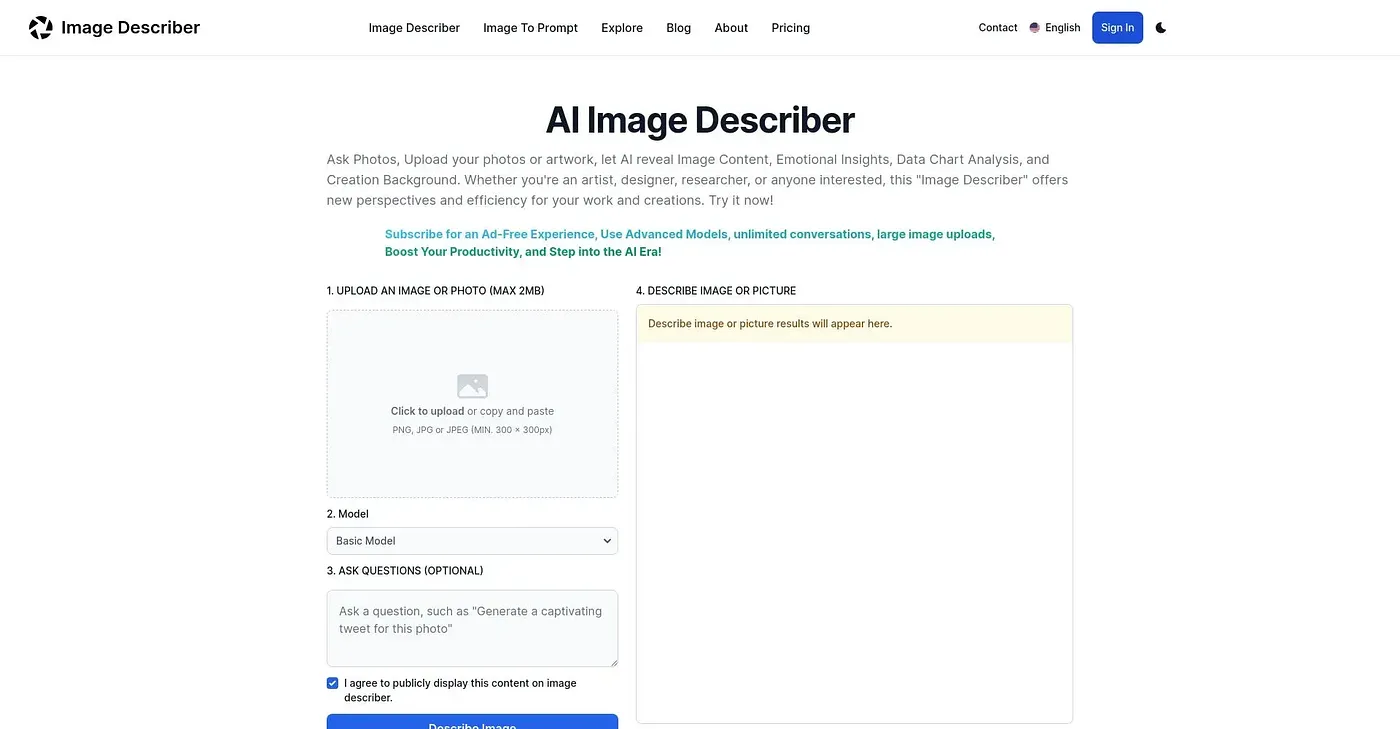This screenshot has width=1400, height=729.
Task: Click the subscribe for Ad-Free Experience link
Action: click(x=690, y=243)
